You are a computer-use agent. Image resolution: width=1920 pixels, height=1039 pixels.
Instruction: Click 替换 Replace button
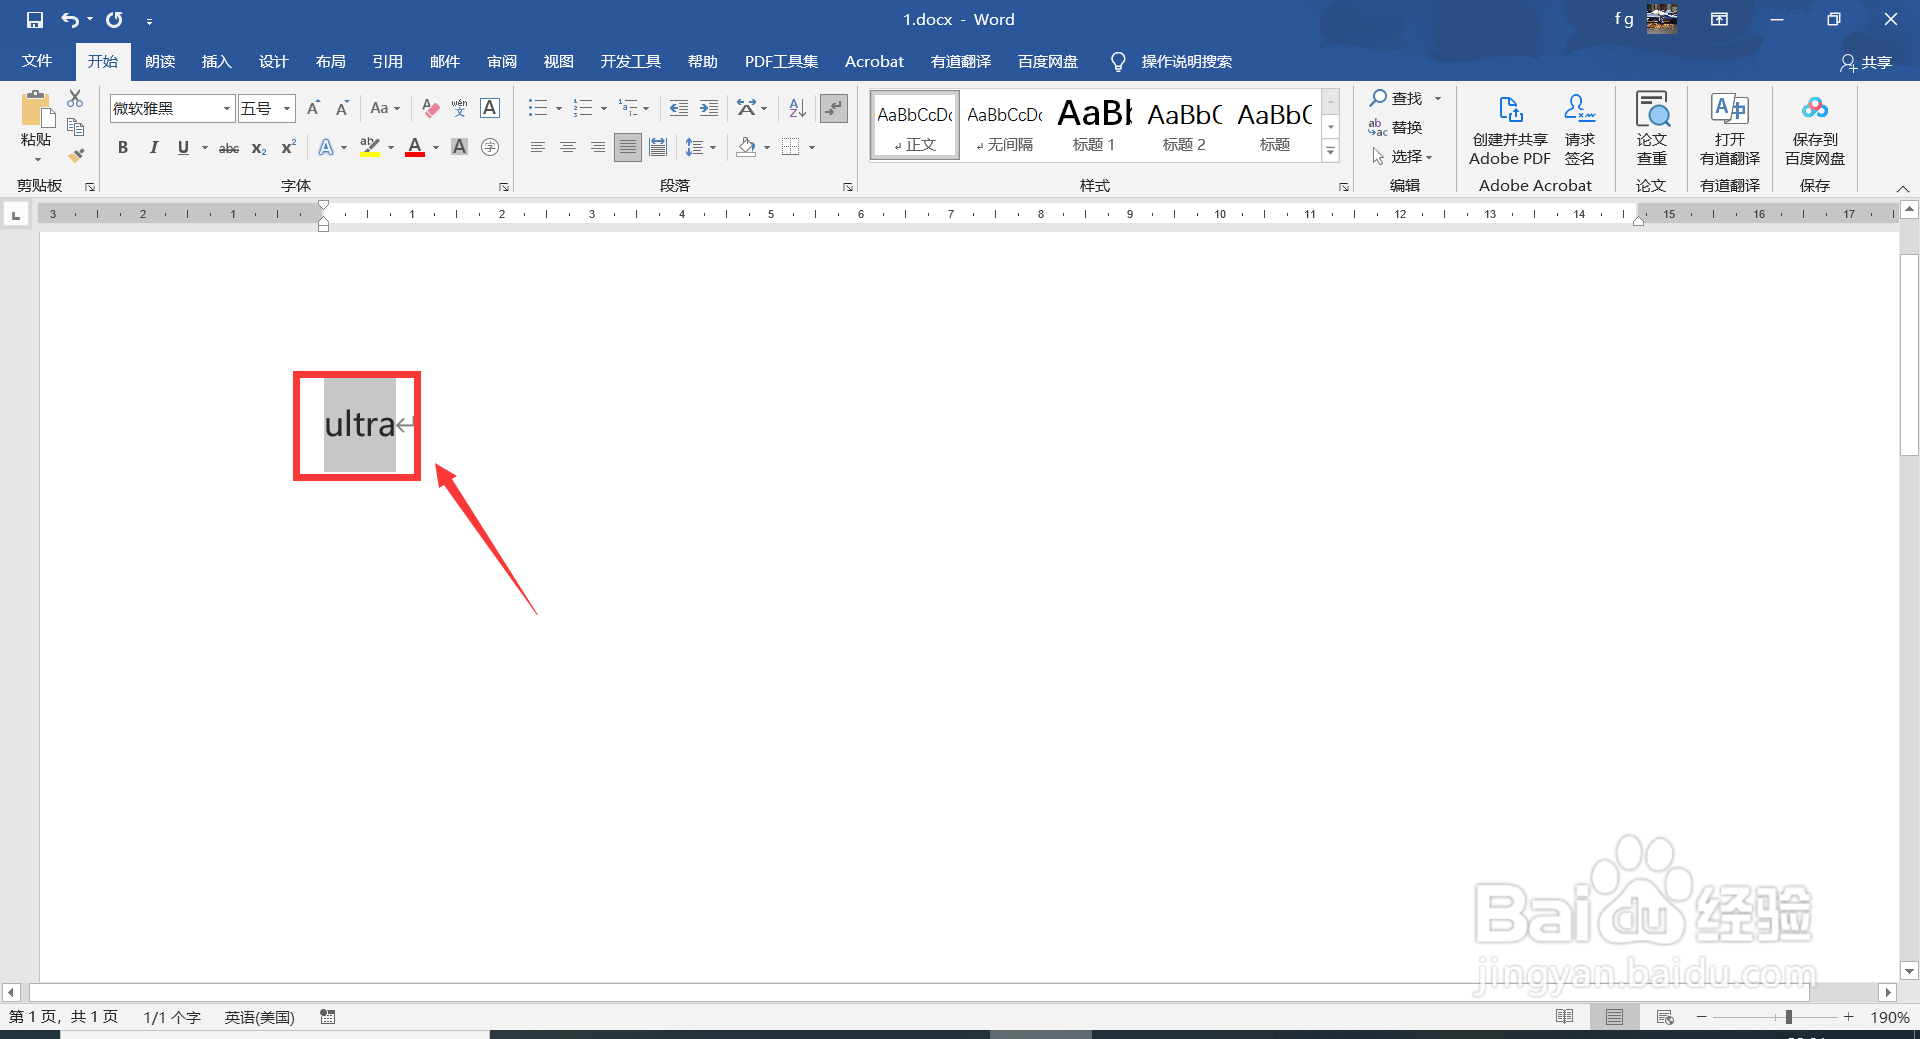(x=1395, y=127)
